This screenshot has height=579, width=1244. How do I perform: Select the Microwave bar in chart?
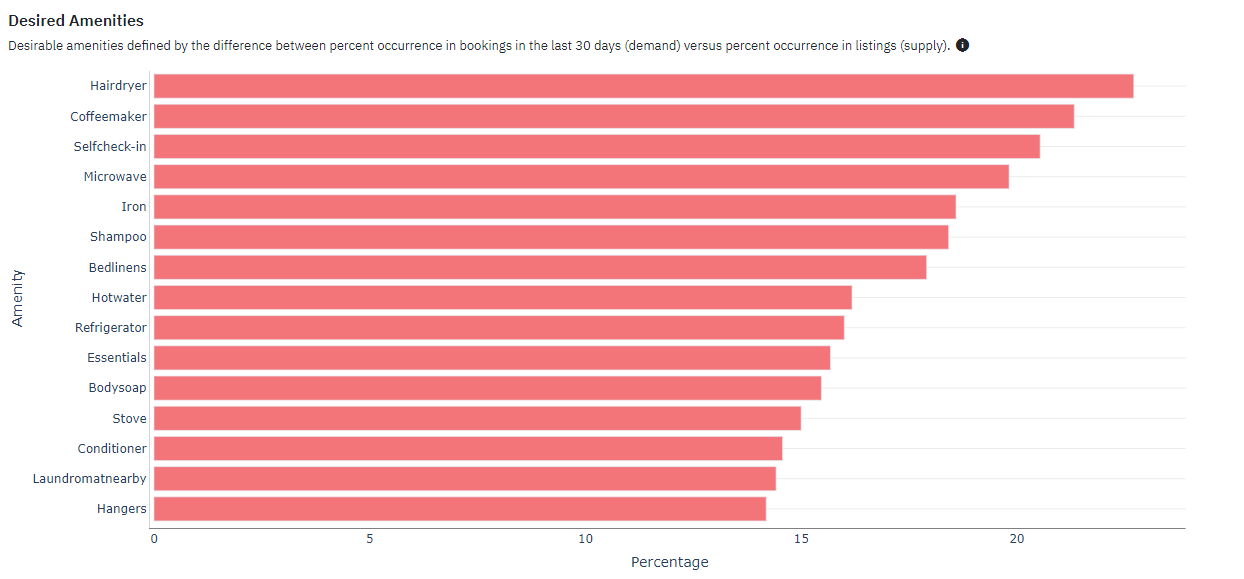pos(581,177)
